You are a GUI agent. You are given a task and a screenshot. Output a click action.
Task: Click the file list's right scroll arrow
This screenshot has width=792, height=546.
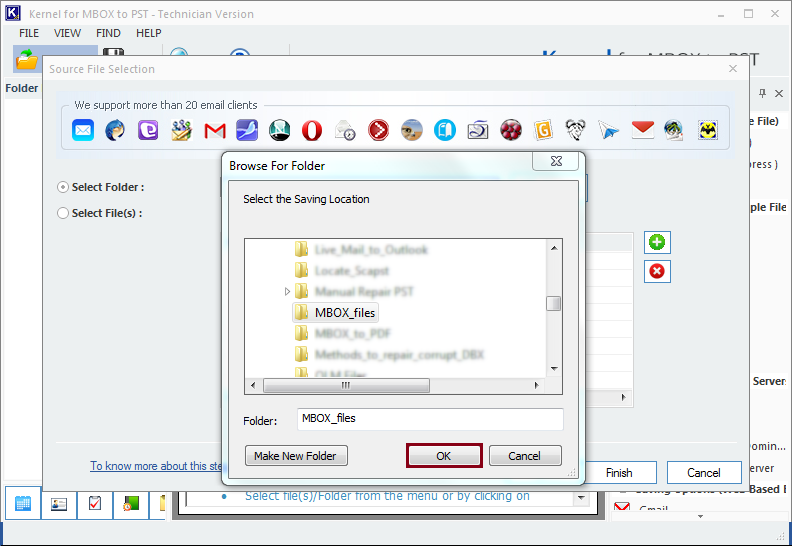(x=623, y=398)
